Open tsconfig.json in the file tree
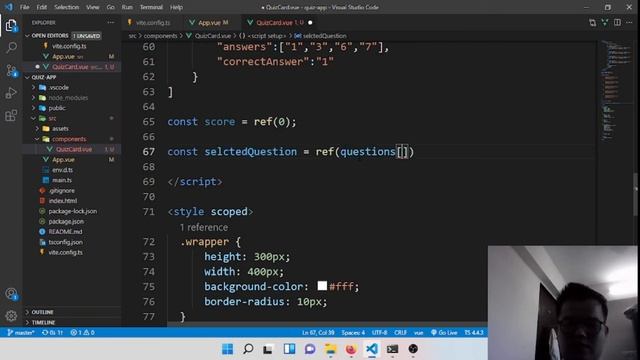The width and height of the screenshot is (640, 360). click(65, 242)
